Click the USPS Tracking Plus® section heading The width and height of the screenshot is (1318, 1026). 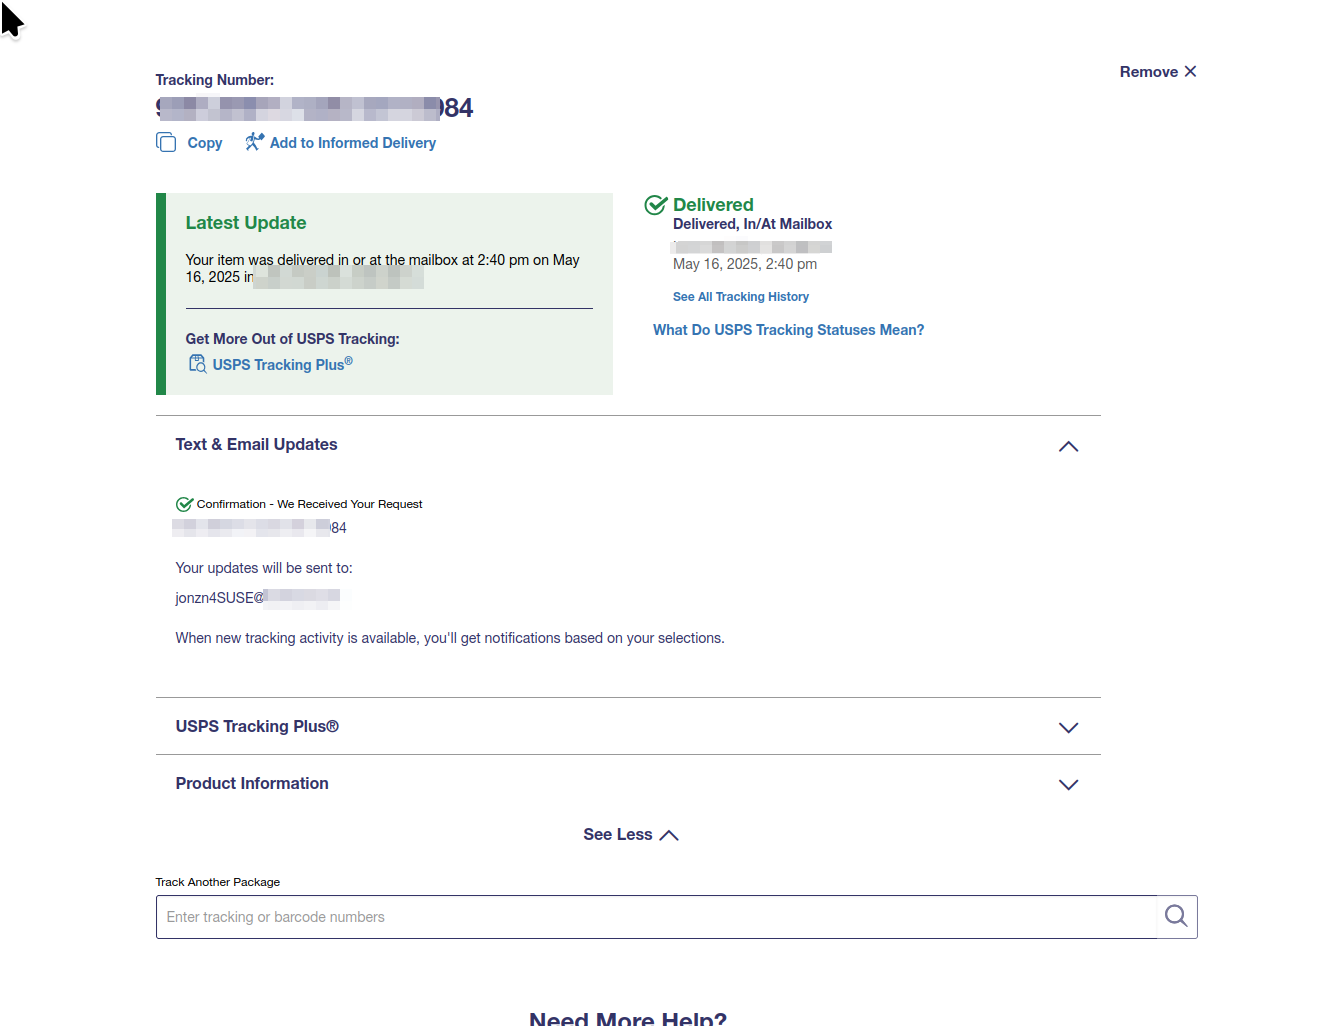tap(257, 726)
